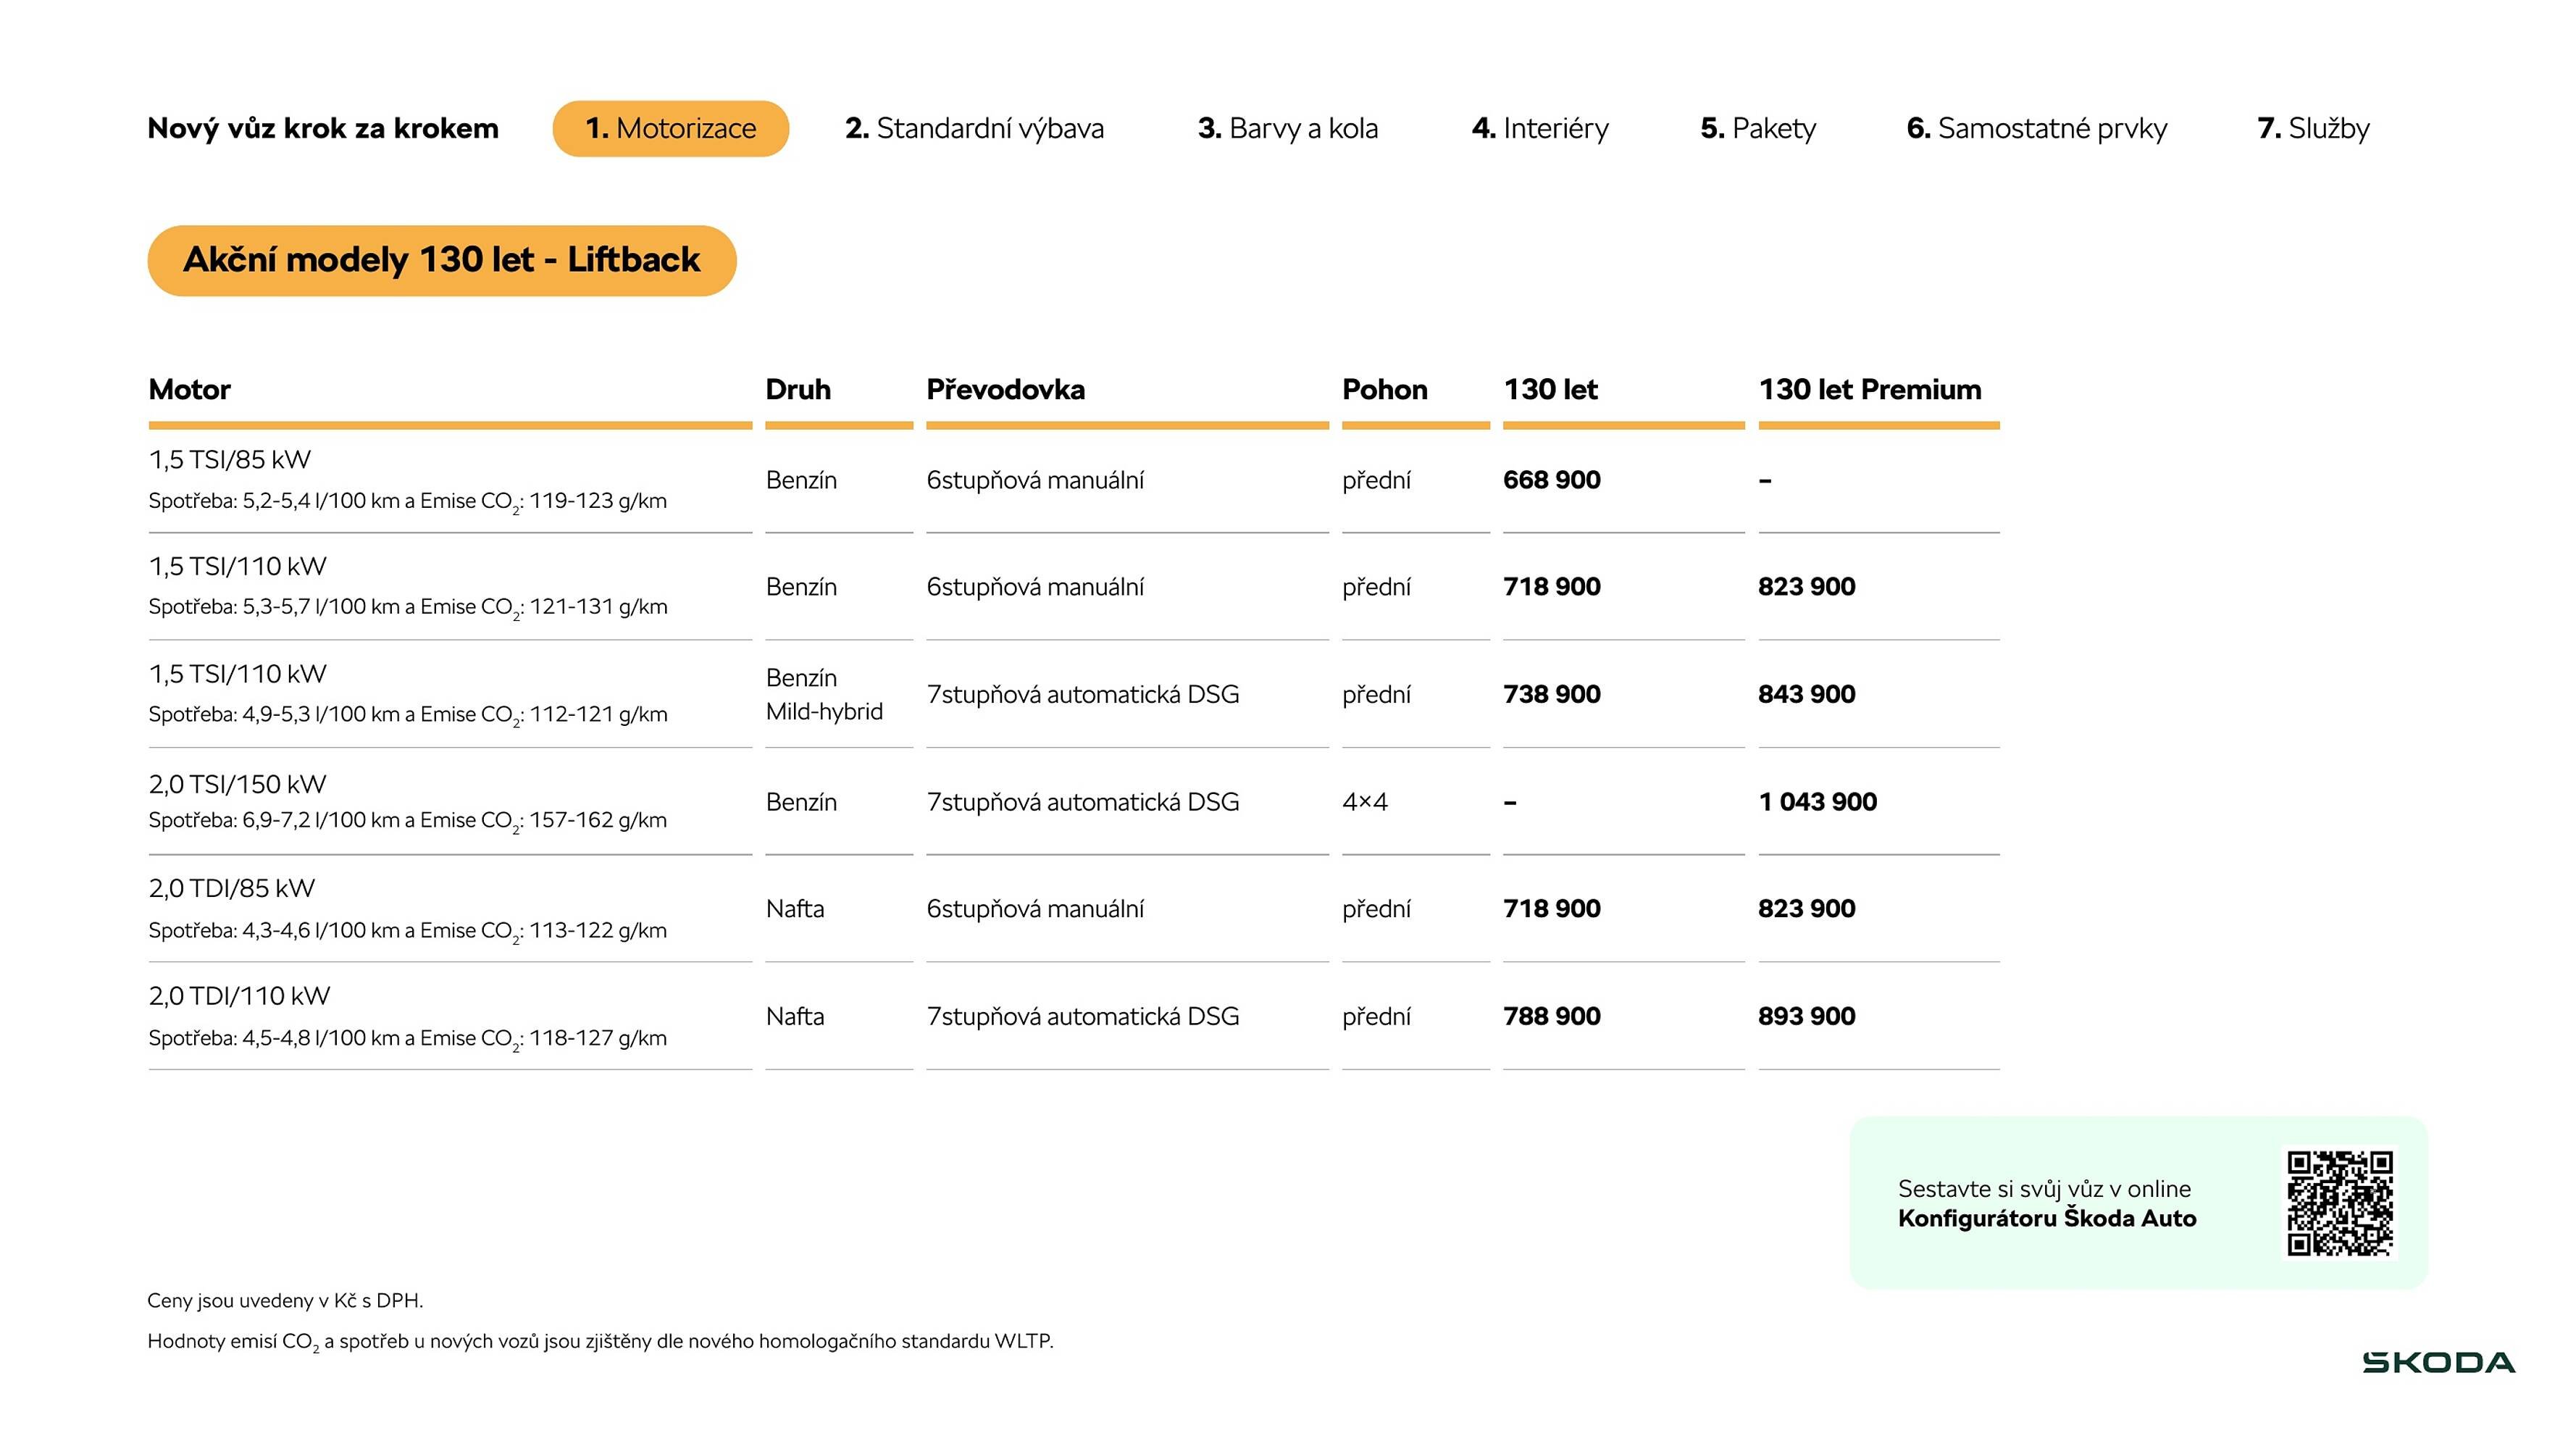Click the Benzín Mild-hybrid fuel type cell
This screenshot has height=1449, width=2576.
(x=824, y=694)
